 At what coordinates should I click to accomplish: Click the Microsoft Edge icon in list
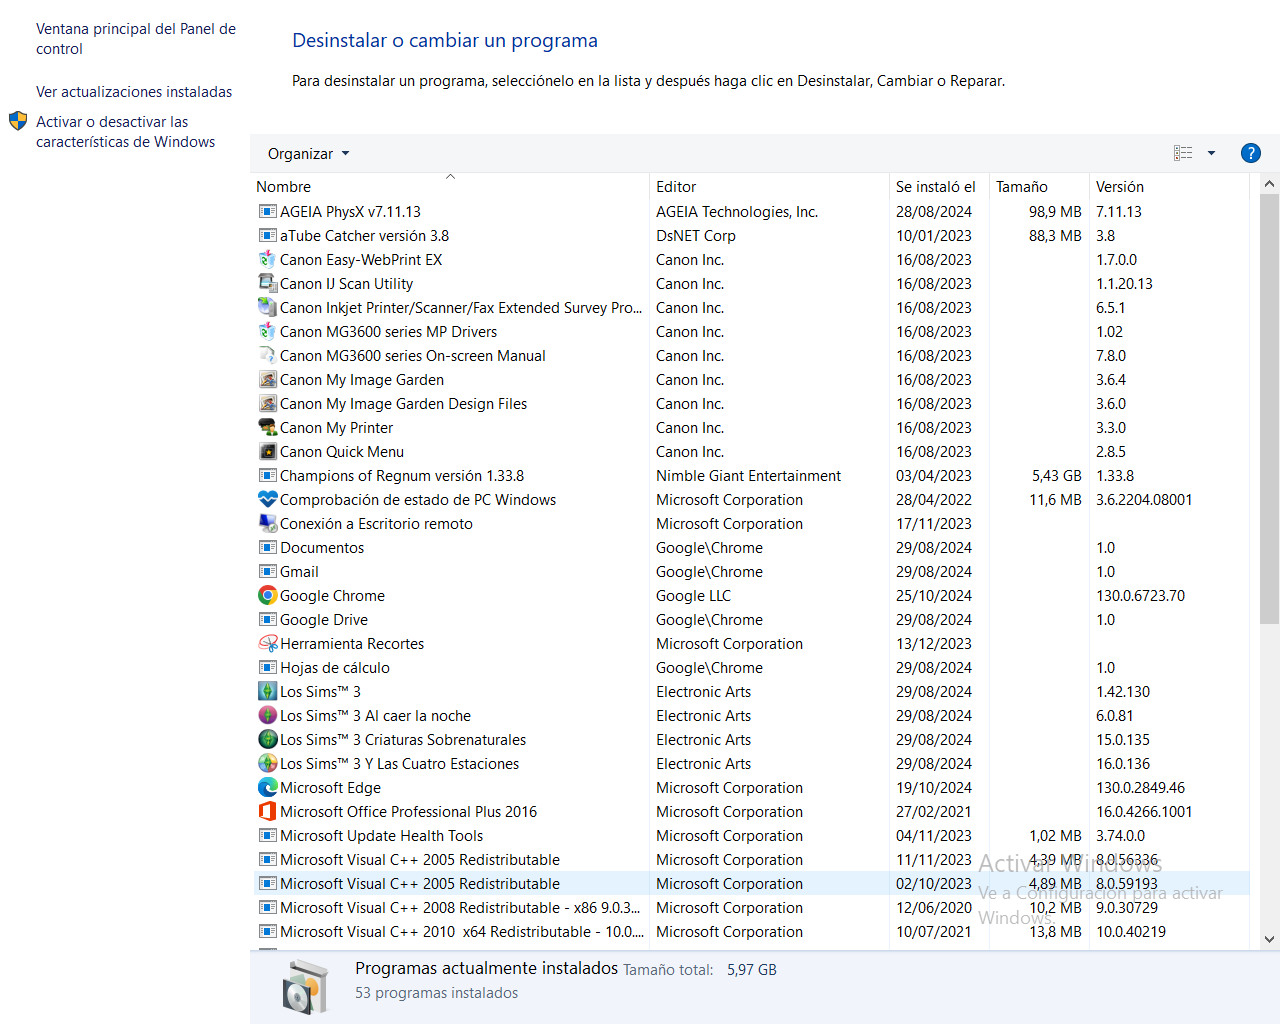pyautogui.click(x=267, y=787)
